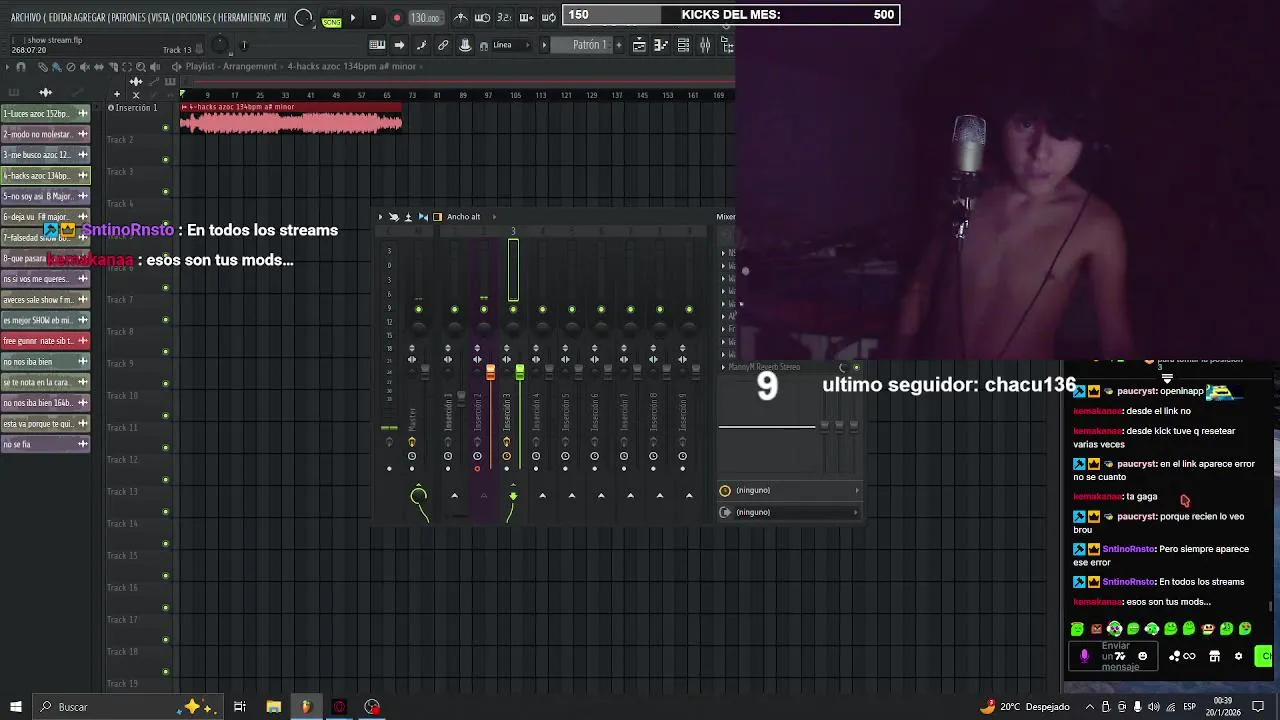Click the orange Inserción 2 volume fader
The width and height of the screenshot is (1280, 720).
[490, 373]
